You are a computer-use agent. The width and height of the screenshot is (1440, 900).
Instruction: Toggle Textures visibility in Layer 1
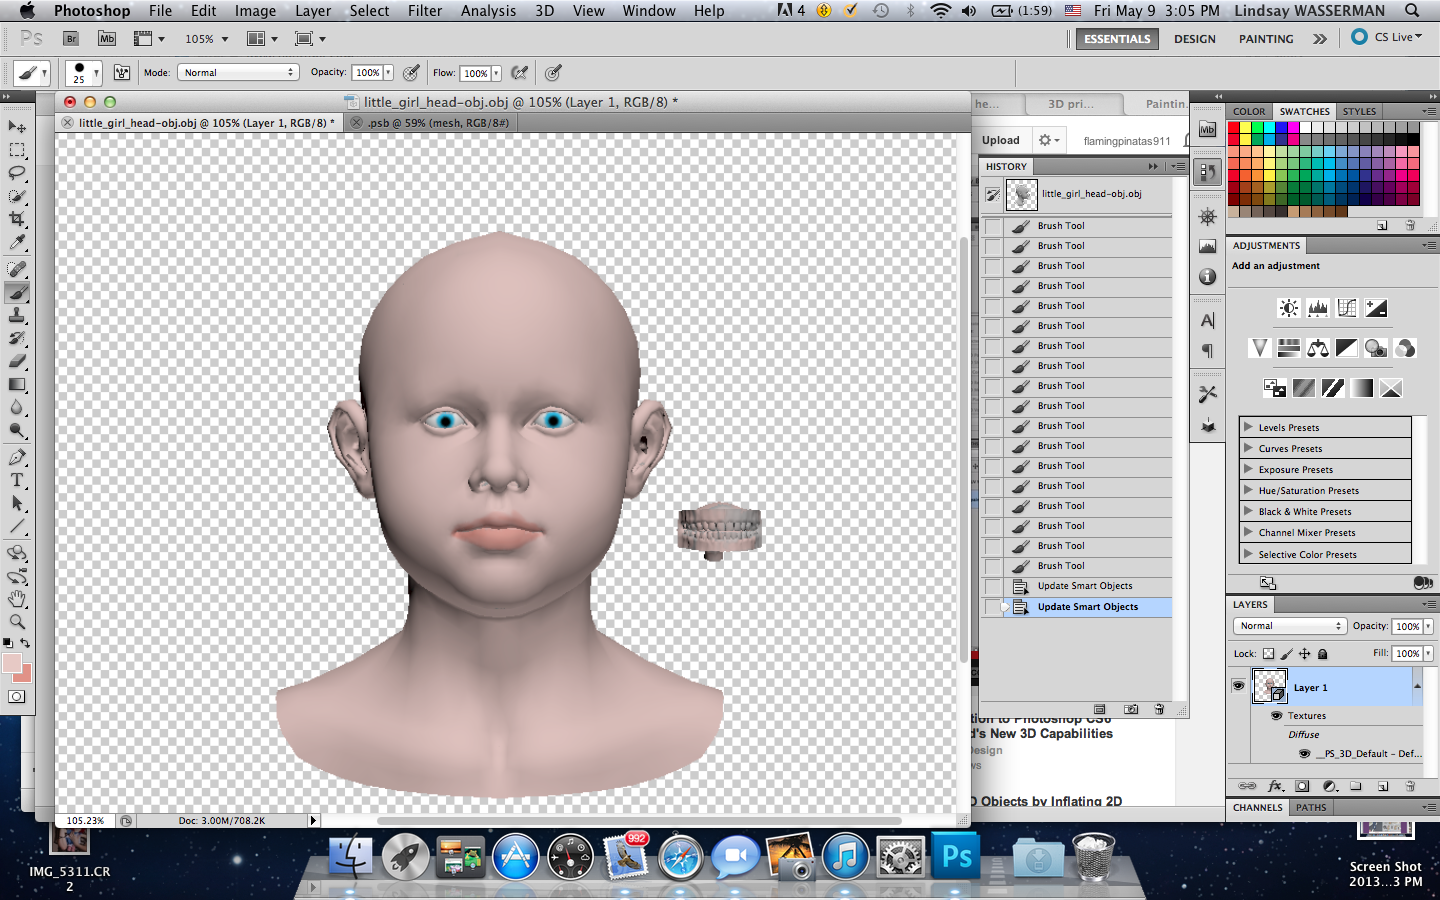tap(1276, 716)
